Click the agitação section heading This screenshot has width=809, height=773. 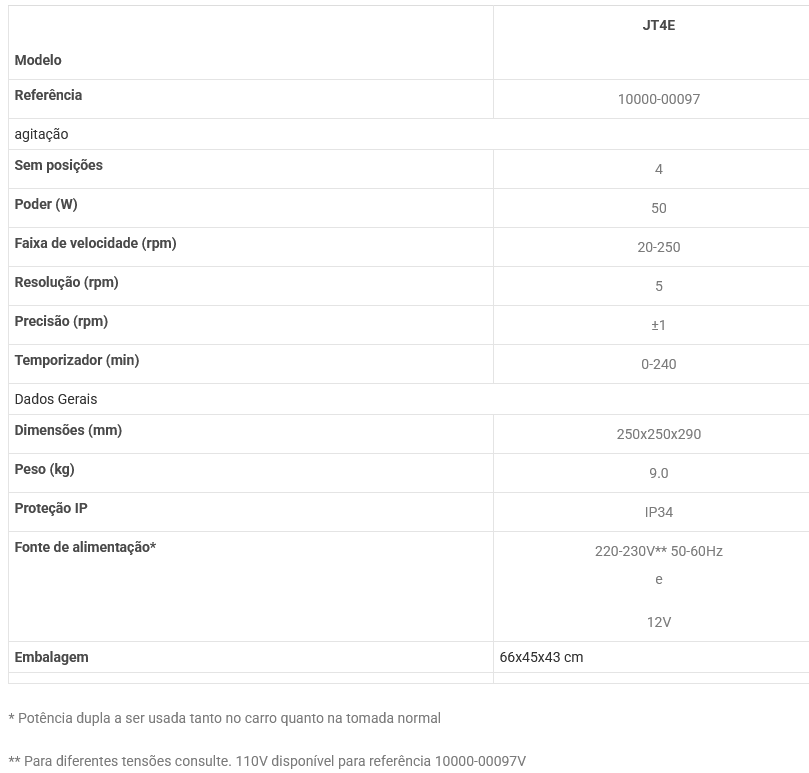[41, 134]
